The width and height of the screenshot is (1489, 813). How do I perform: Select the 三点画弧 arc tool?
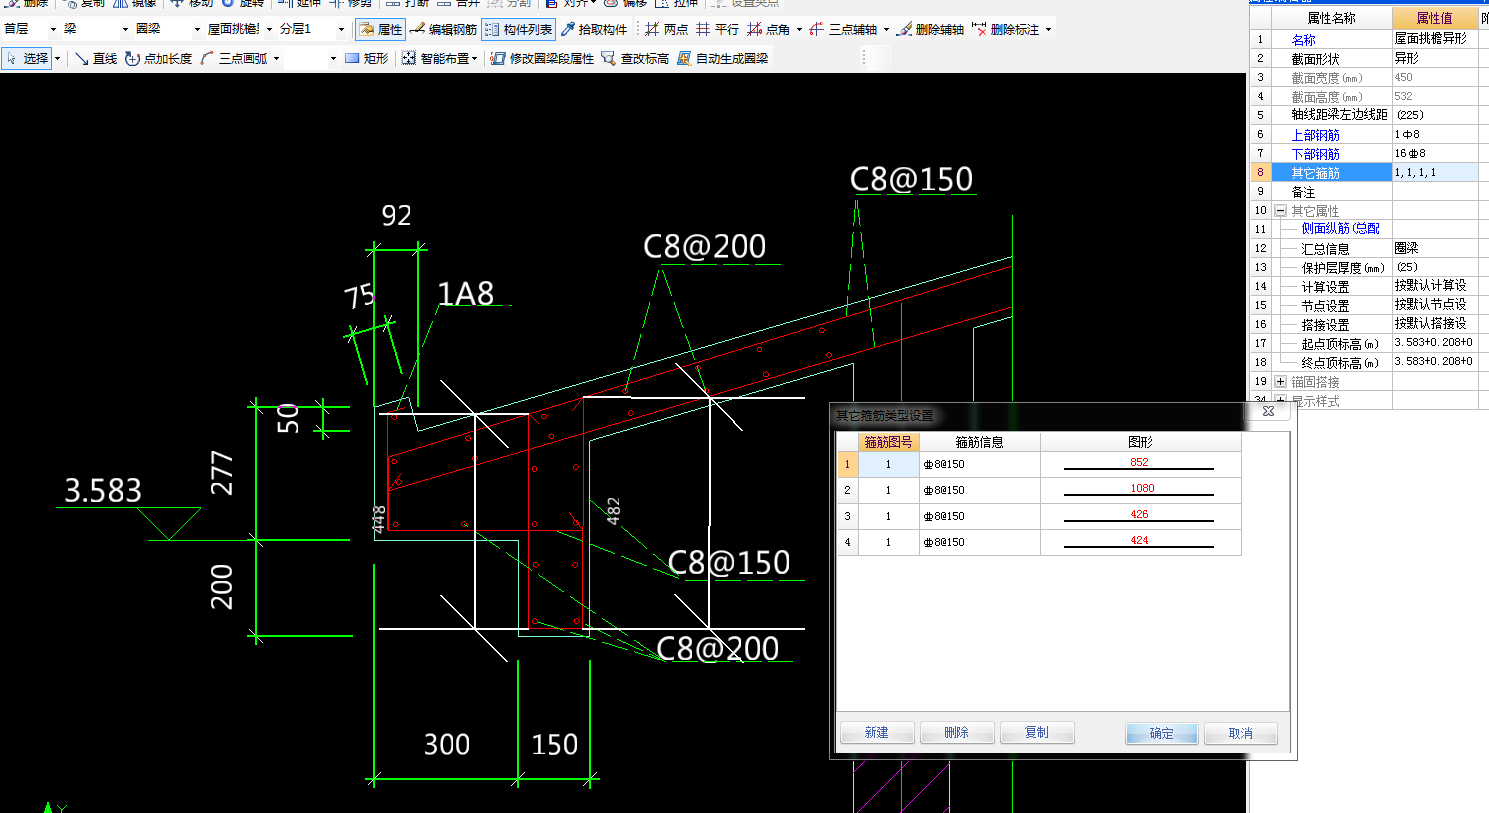234,59
